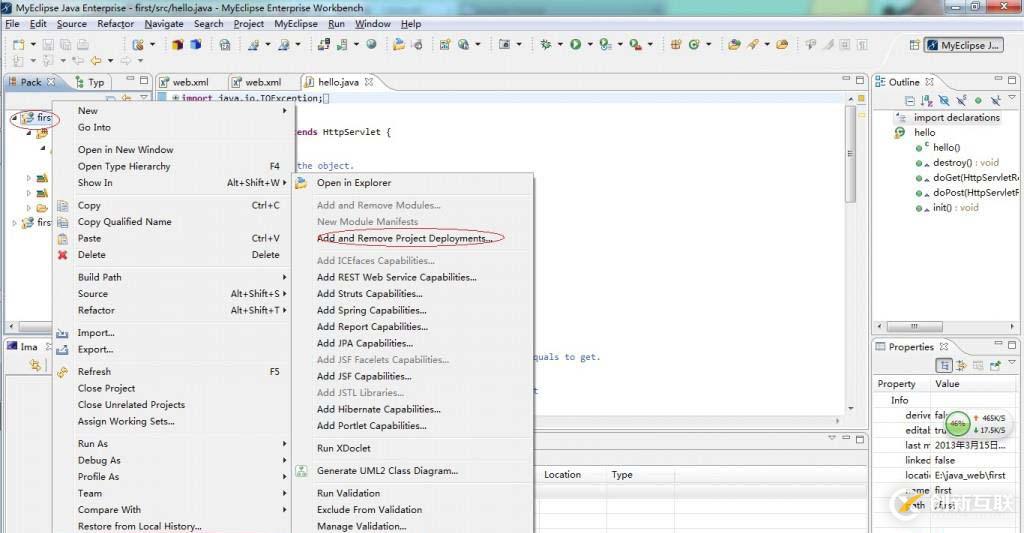The height and width of the screenshot is (533, 1024).
Task: Open the MyEclipse menu
Action: [296, 24]
